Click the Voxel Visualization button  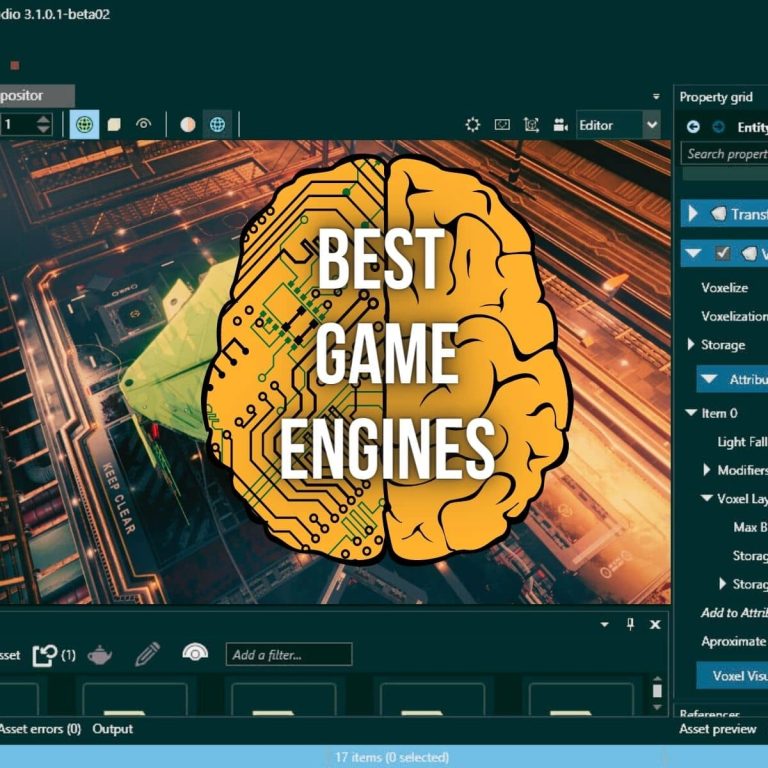pyautogui.click(x=735, y=675)
